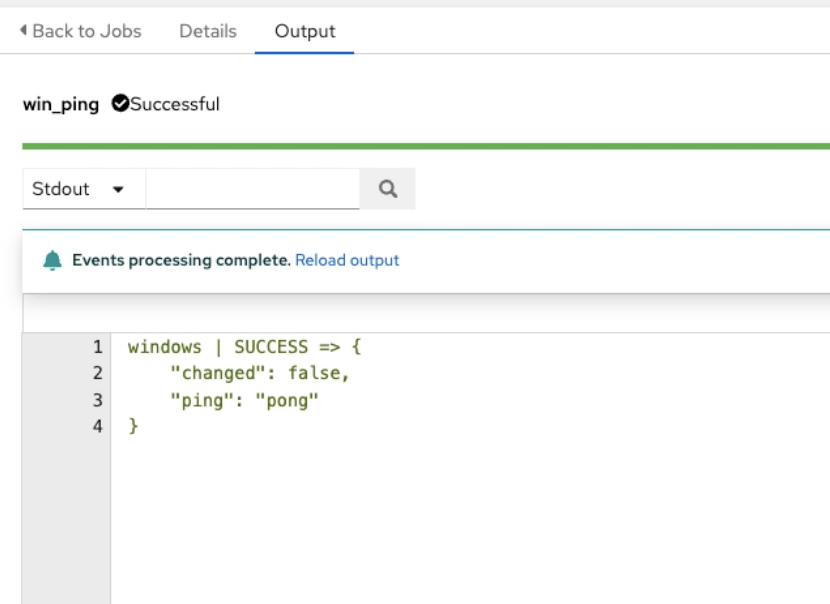
Task: Click the back caret arrow icon
Action: click(23, 30)
